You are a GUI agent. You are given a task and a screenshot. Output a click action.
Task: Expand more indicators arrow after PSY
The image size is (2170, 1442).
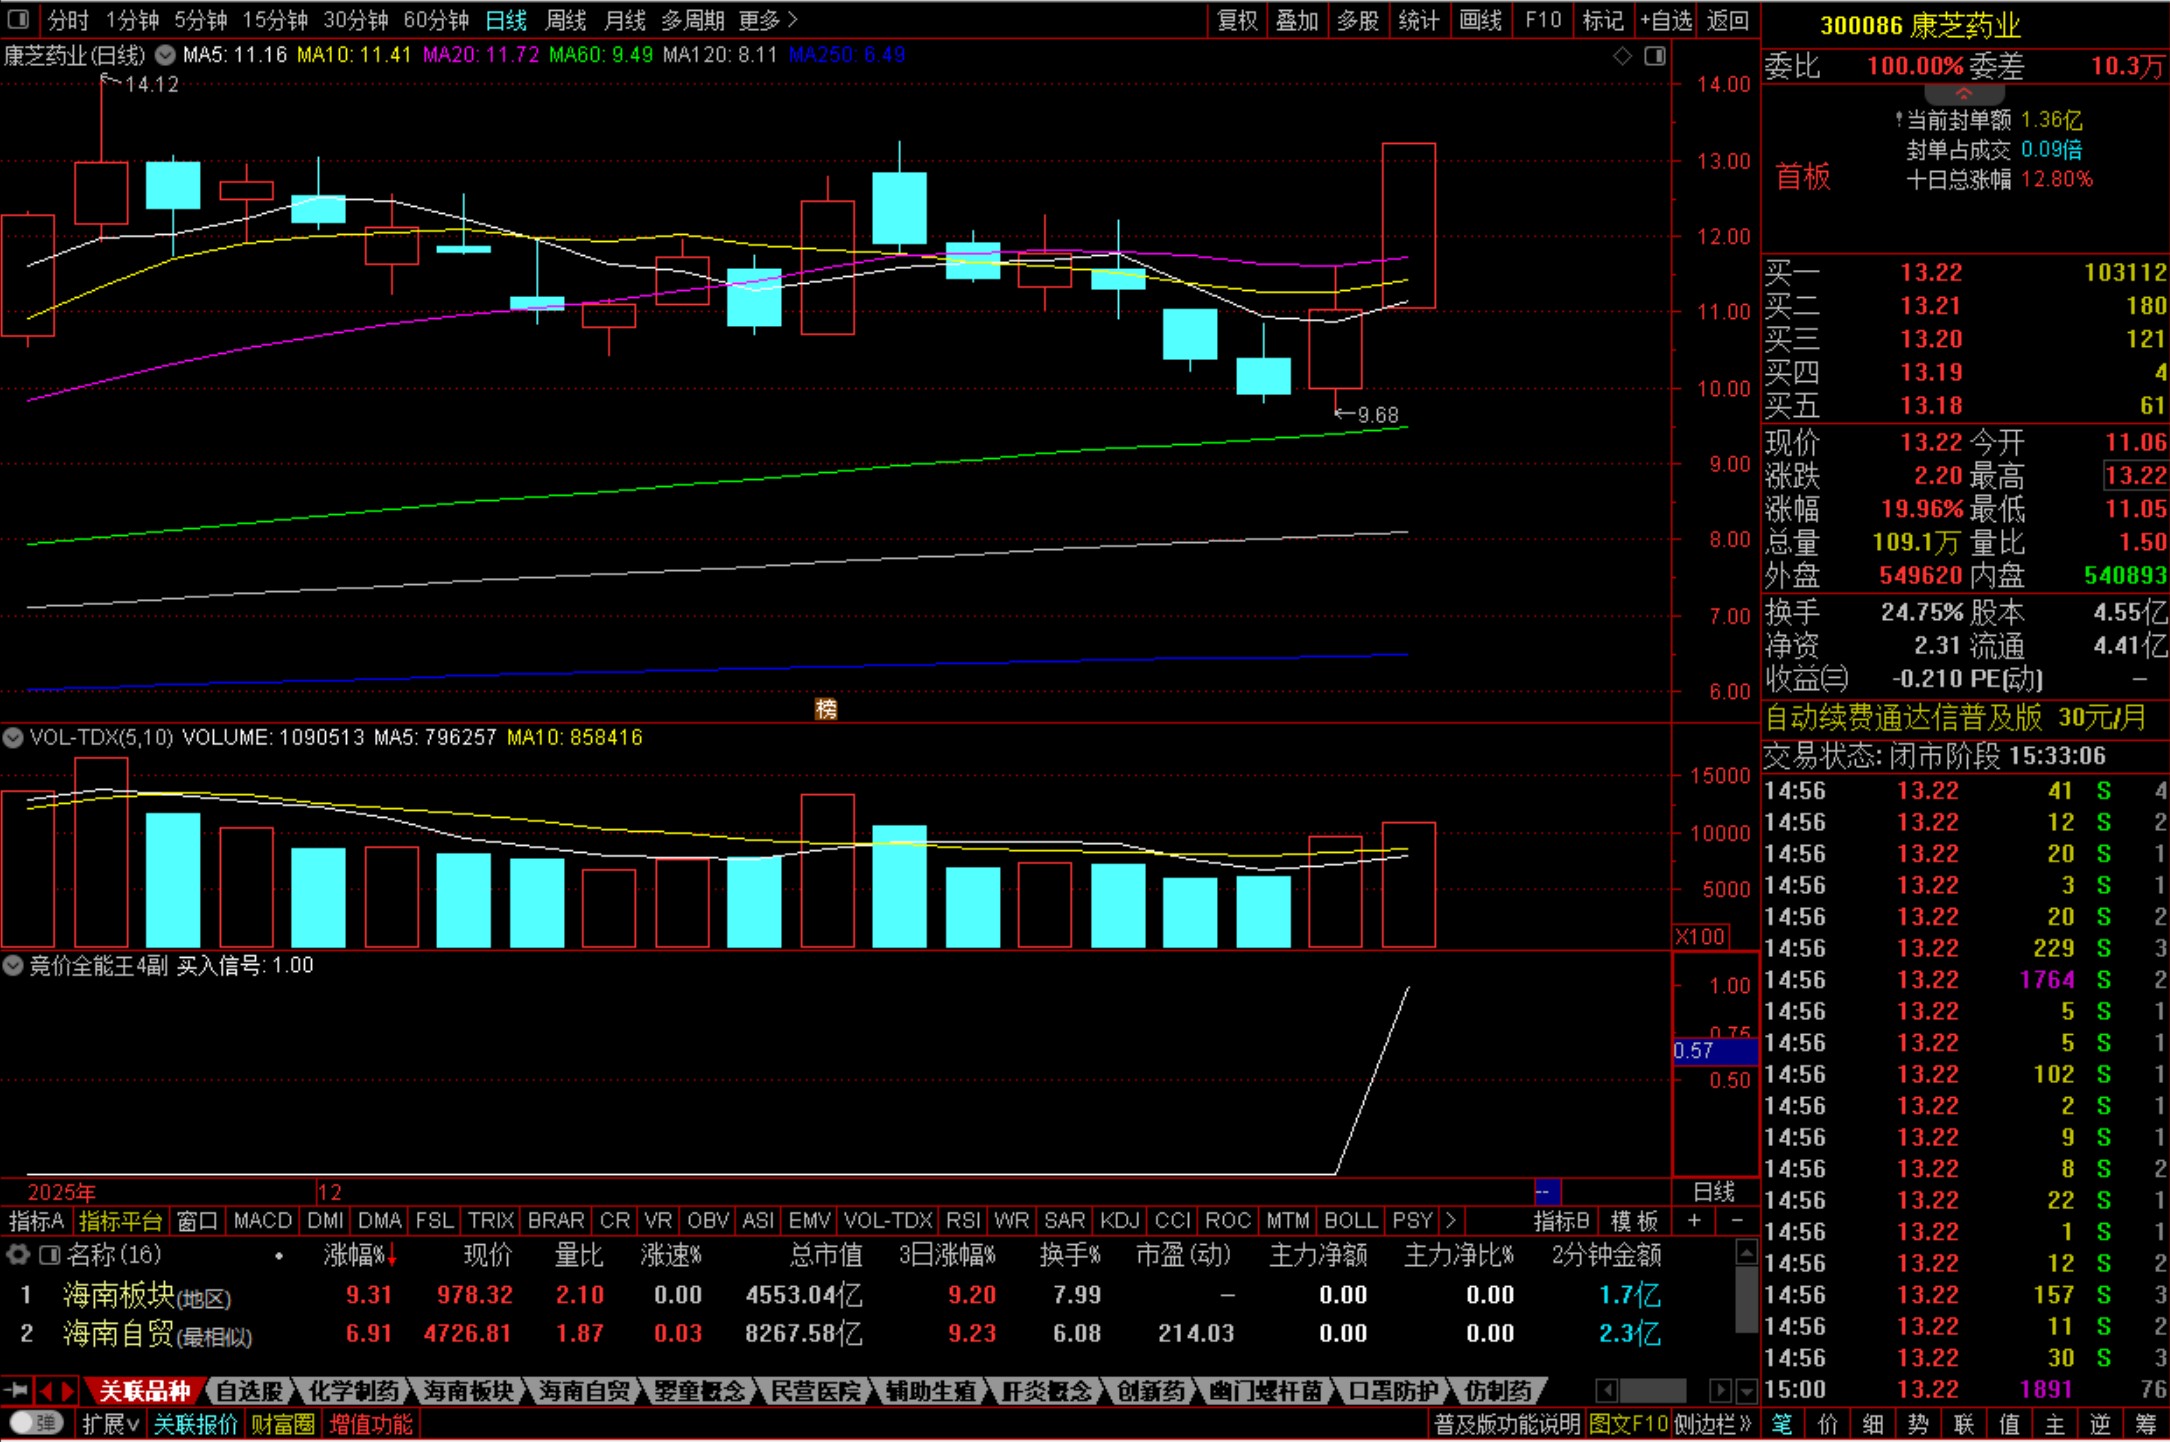pos(1451,1220)
